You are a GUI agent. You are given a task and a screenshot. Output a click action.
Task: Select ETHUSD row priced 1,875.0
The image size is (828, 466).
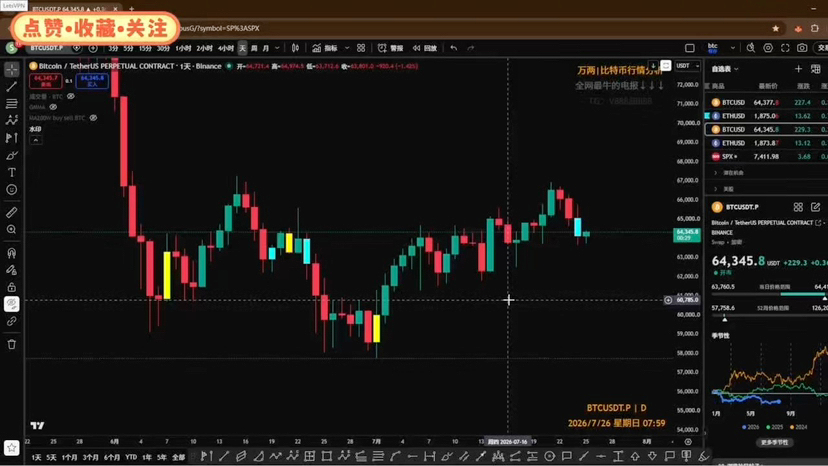(767, 116)
